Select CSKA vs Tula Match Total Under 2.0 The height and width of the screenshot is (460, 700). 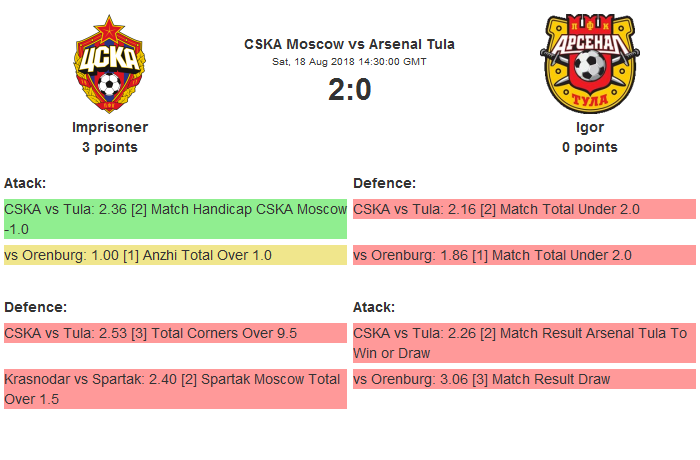pos(523,209)
